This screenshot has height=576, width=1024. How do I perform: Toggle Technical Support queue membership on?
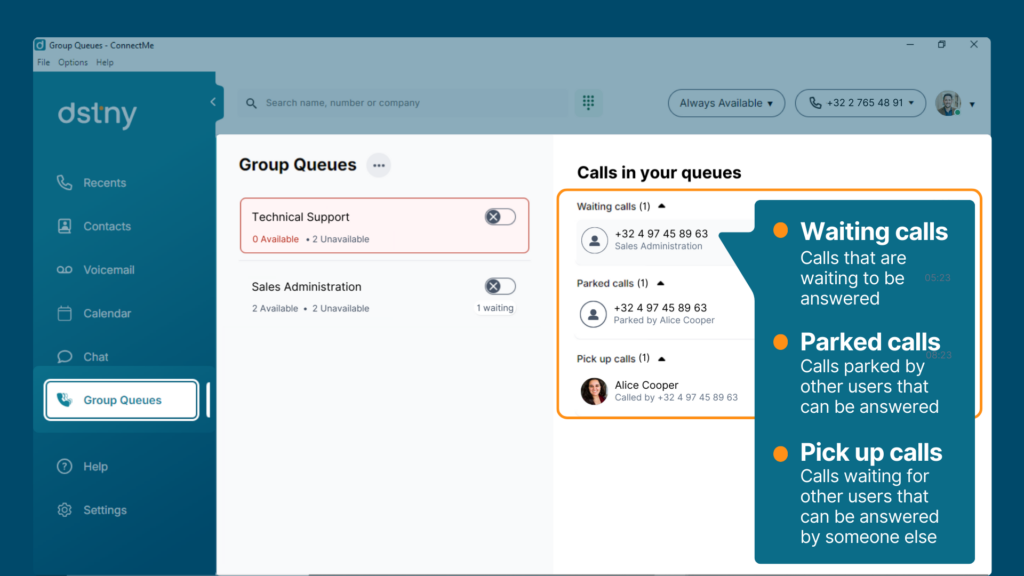[x=500, y=217]
